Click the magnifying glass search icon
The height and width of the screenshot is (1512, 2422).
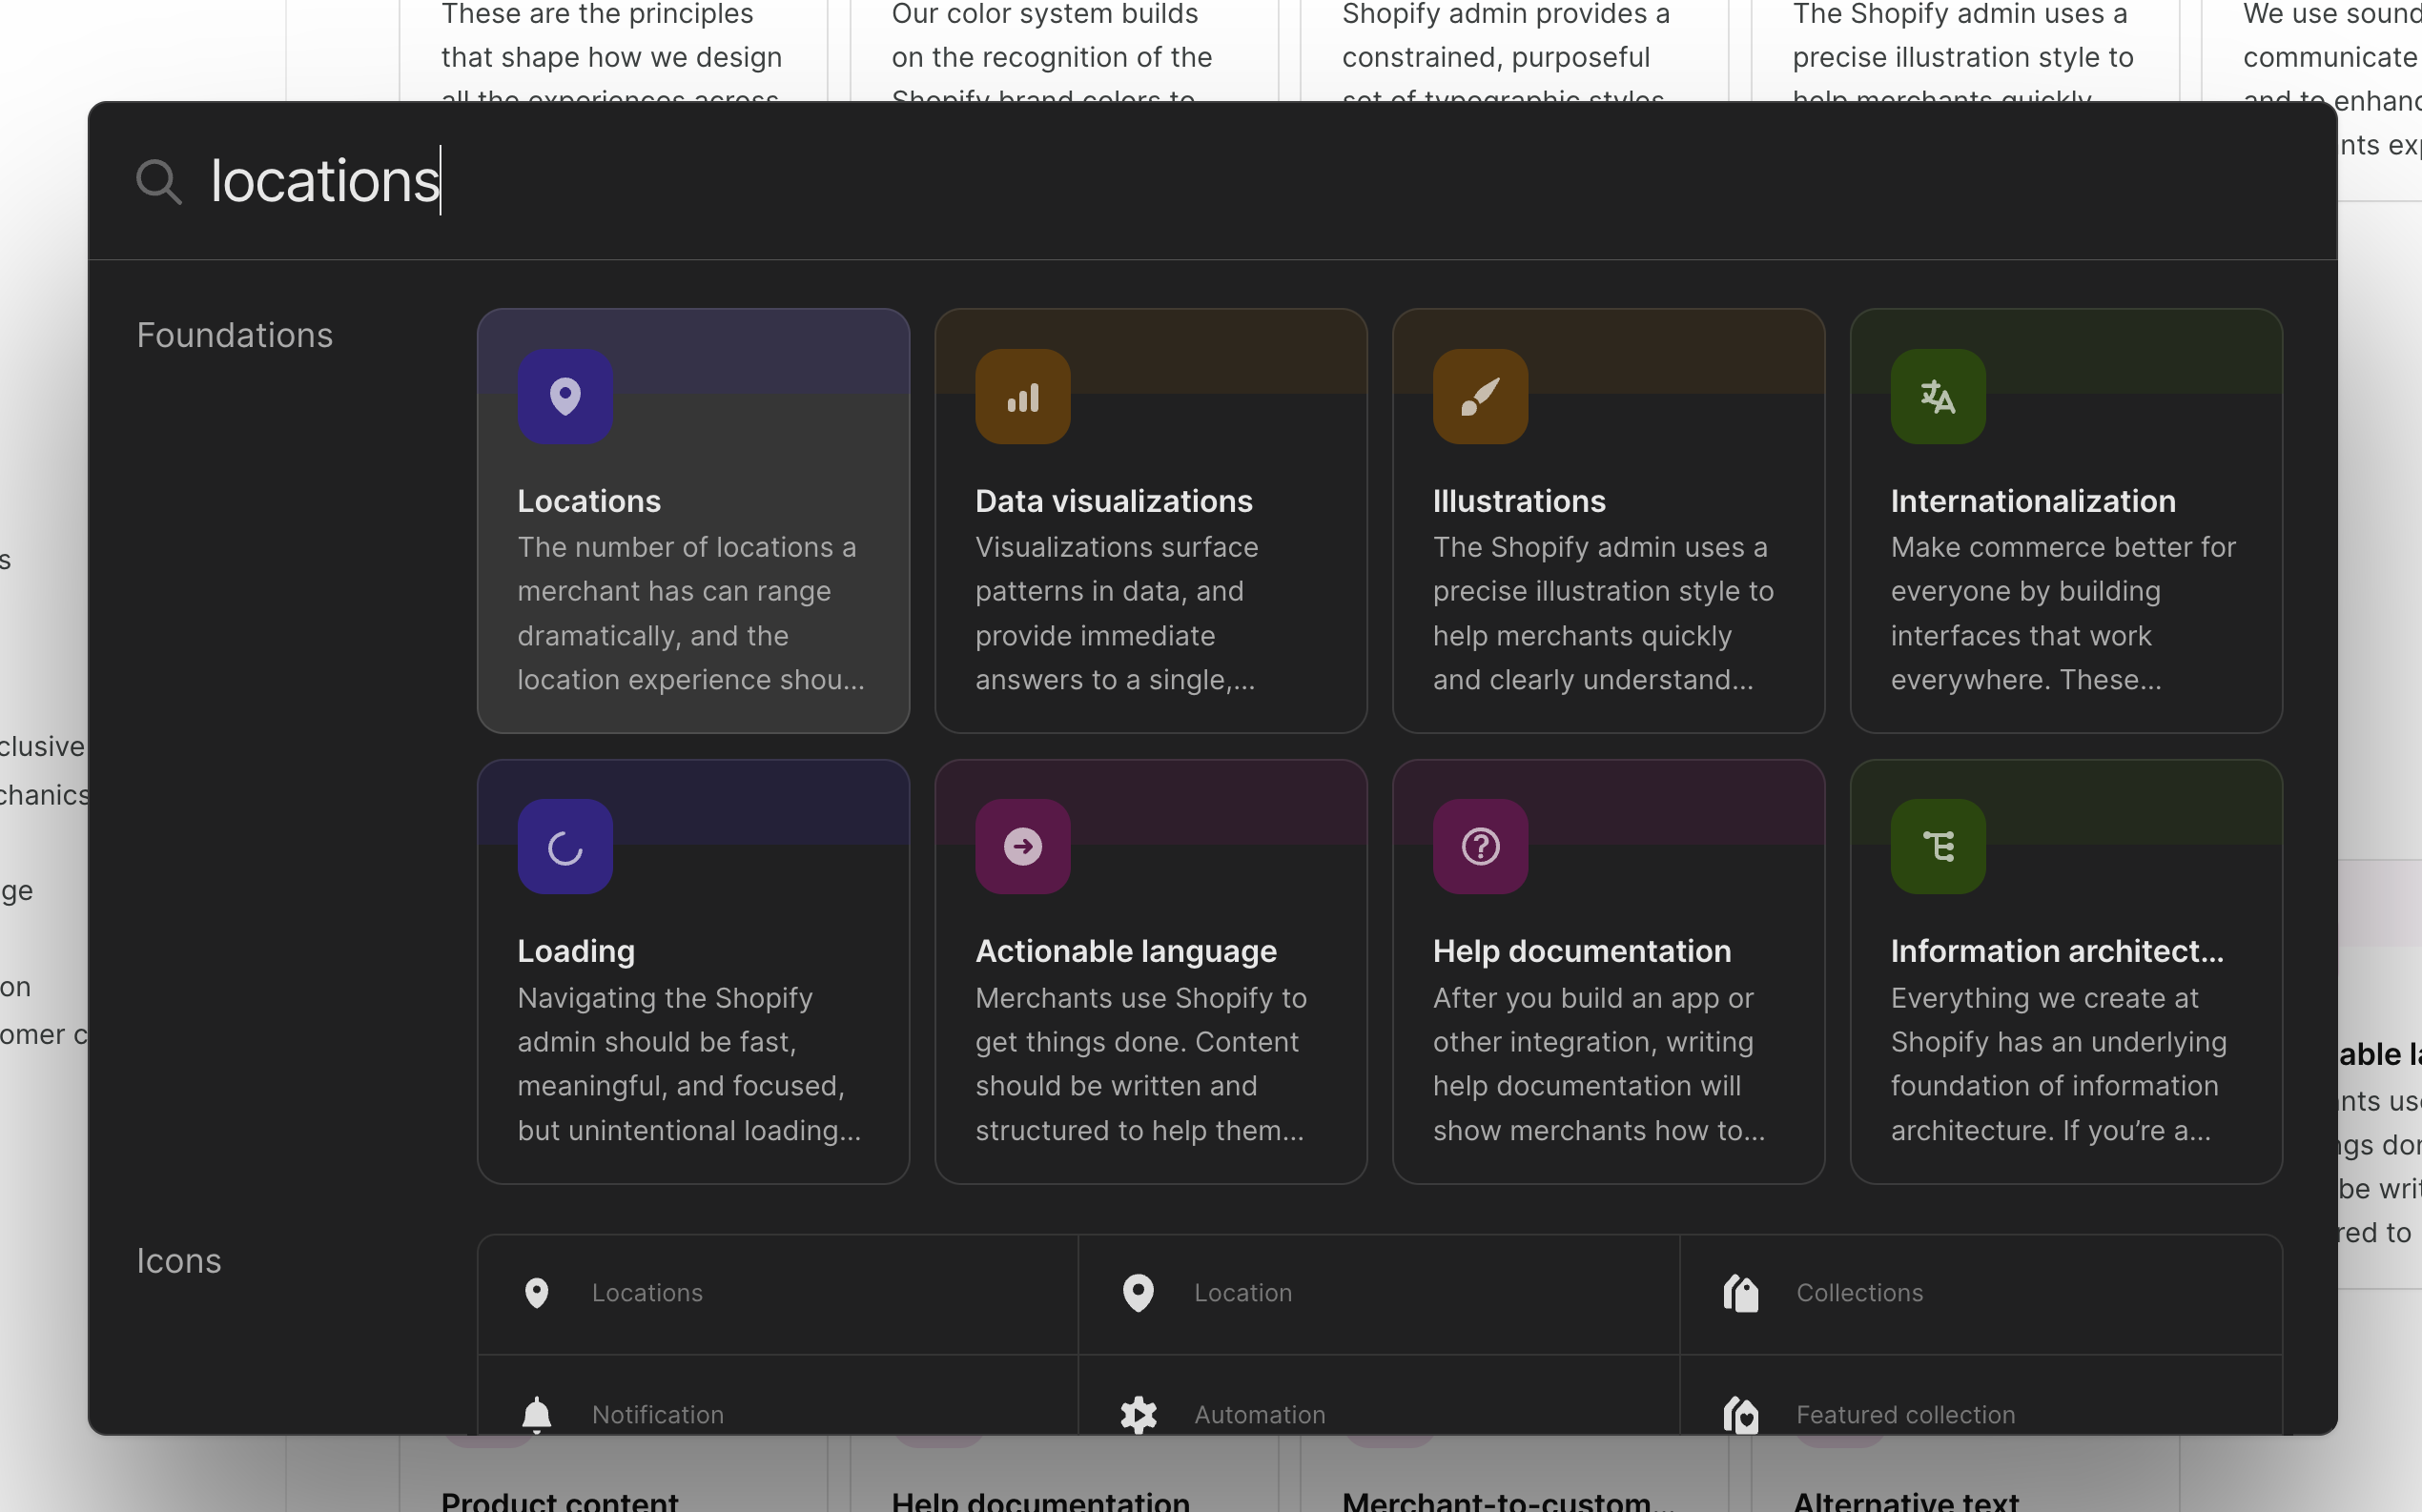coord(158,182)
